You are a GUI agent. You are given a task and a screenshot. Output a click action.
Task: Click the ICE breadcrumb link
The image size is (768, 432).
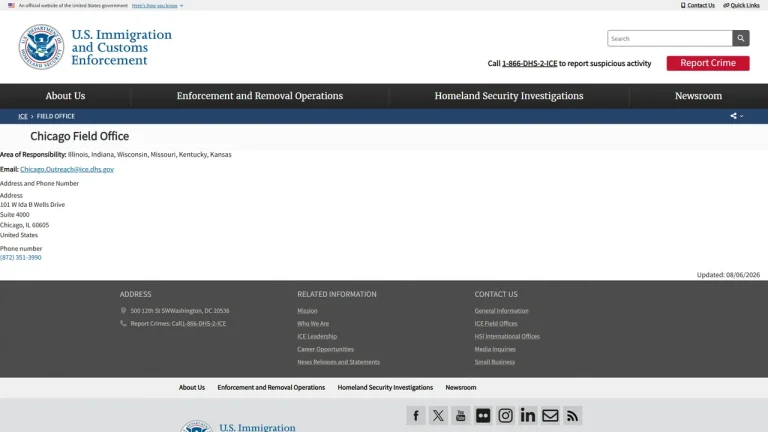23,116
